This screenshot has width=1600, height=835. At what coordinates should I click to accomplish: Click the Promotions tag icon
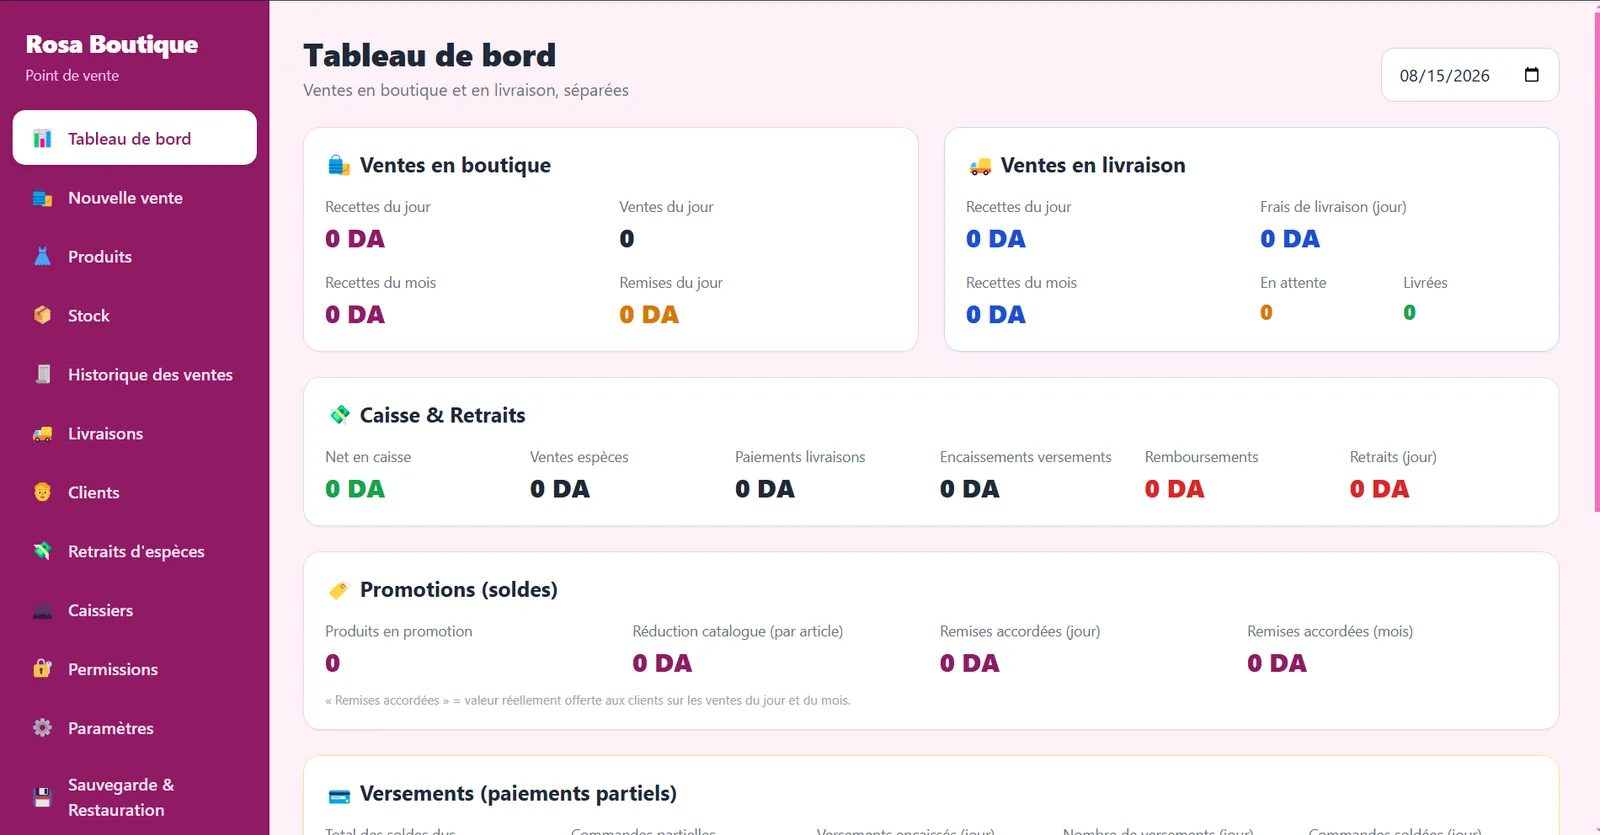tap(339, 590)
